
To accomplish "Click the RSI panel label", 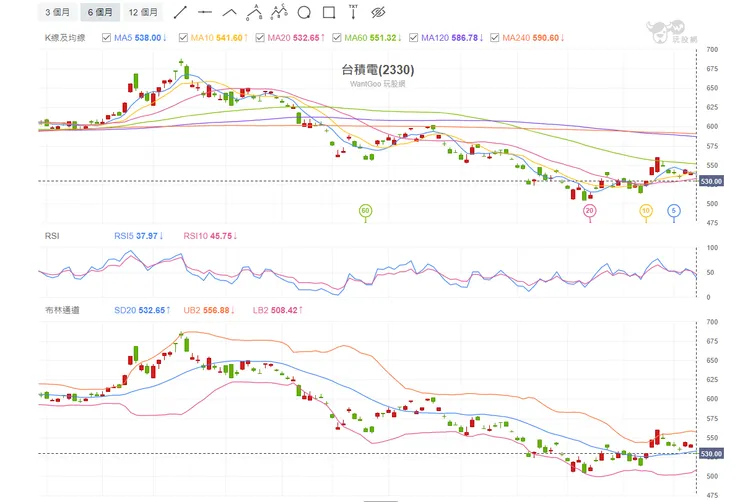I will [52, 236].
